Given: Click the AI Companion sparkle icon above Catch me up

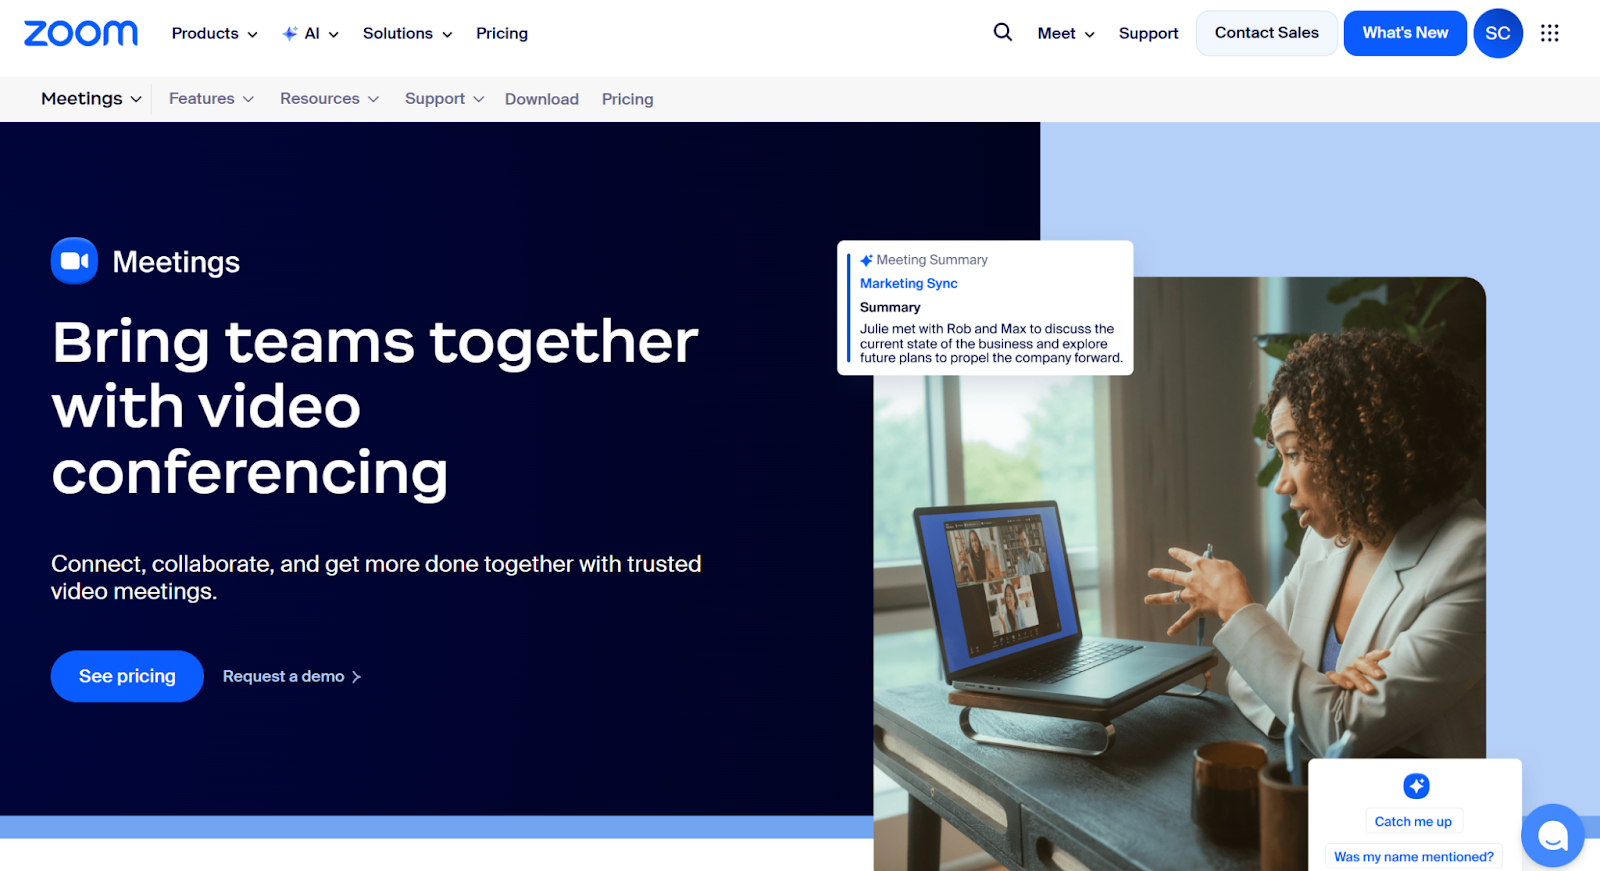Looking at the screenshot, I should click(x=1415, y=786).
